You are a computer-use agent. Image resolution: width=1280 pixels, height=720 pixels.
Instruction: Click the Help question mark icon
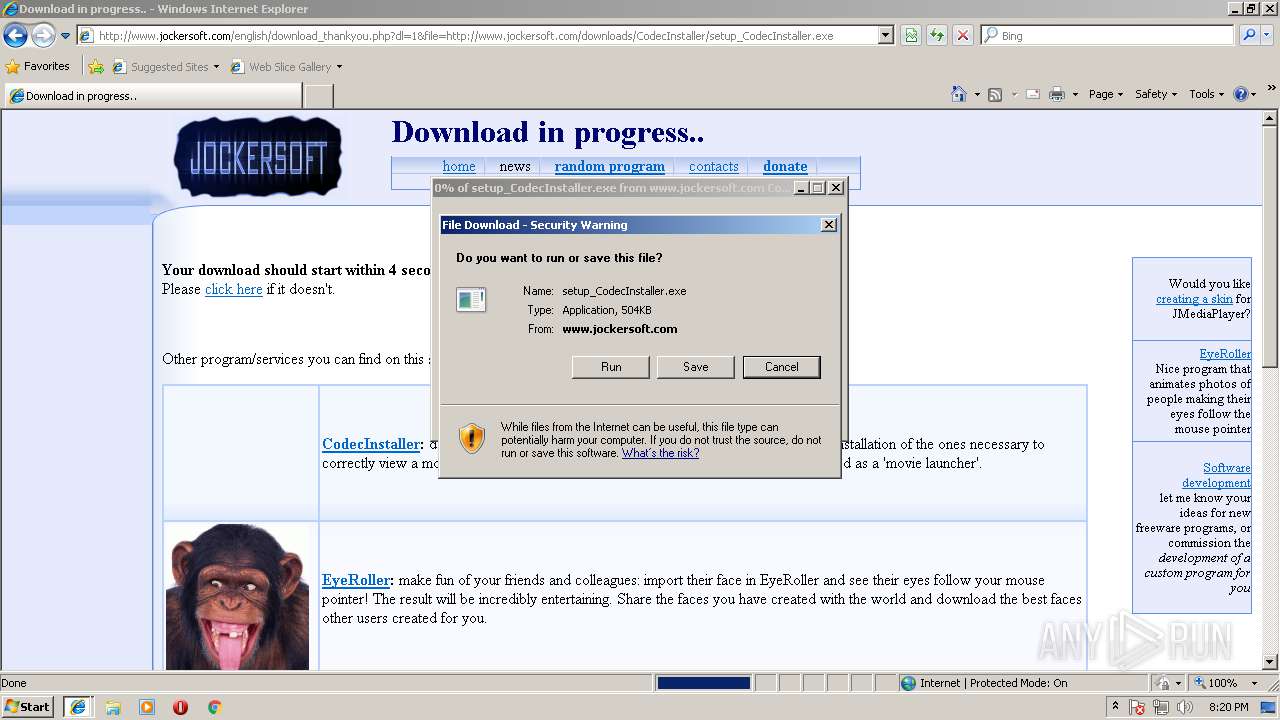(x=1241, y=94)
